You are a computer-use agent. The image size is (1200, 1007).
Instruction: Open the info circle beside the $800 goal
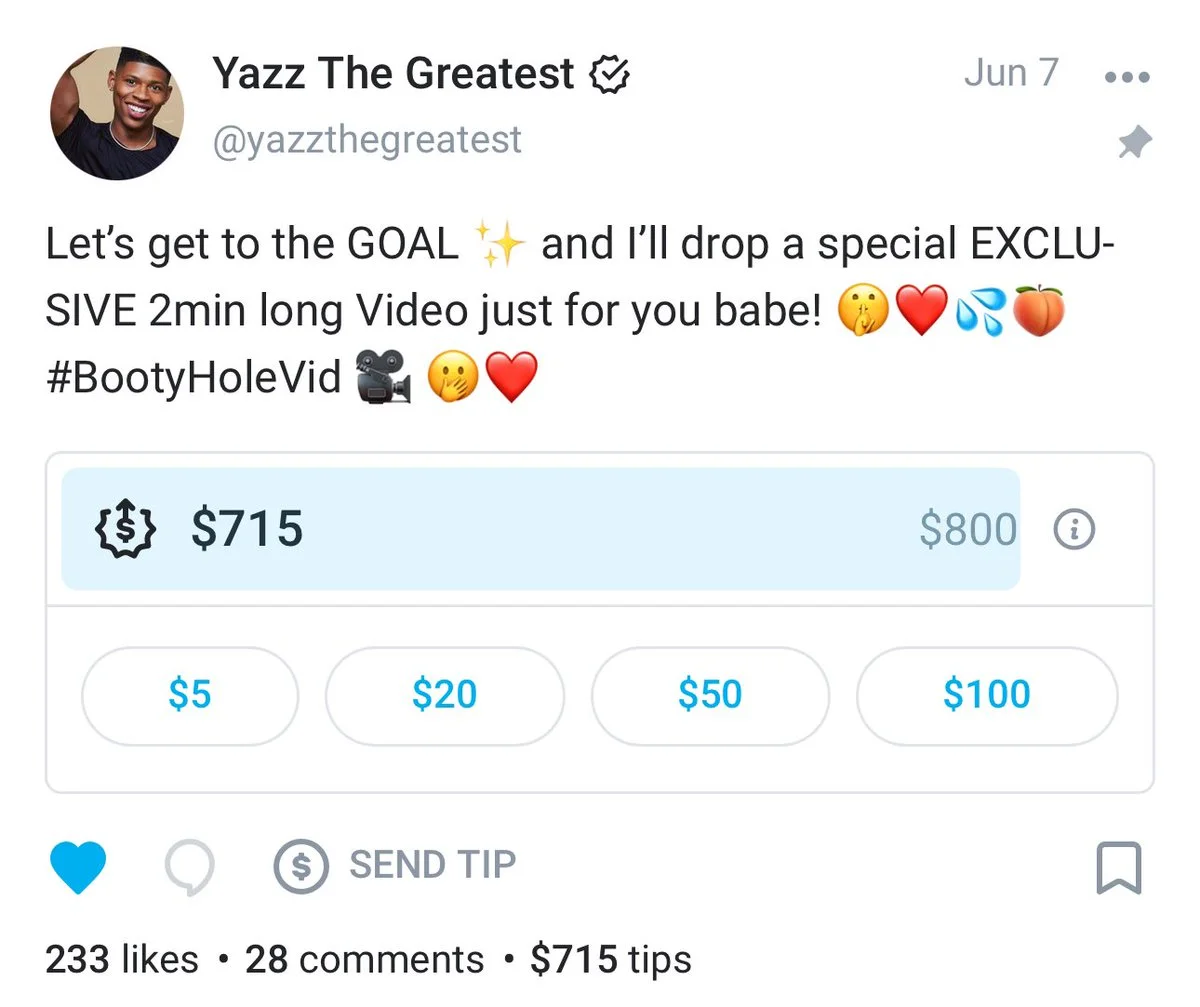1074,530
